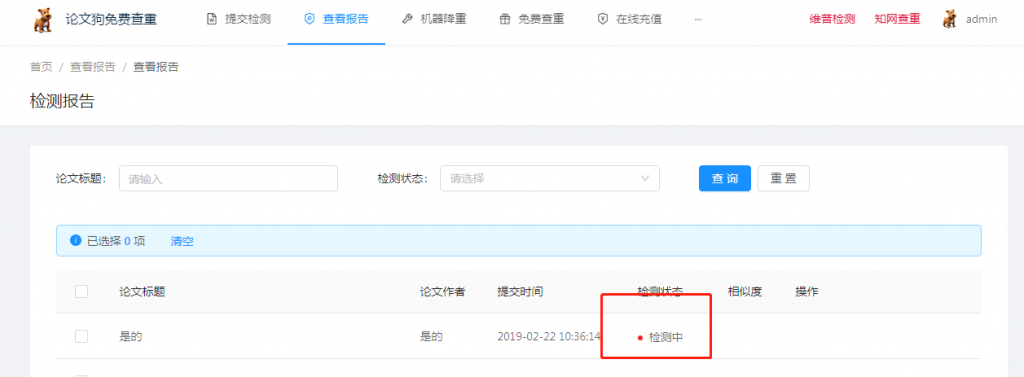Click the 机器降重 wrench icon
The image size is (1024, 377).
coord(407,19)
